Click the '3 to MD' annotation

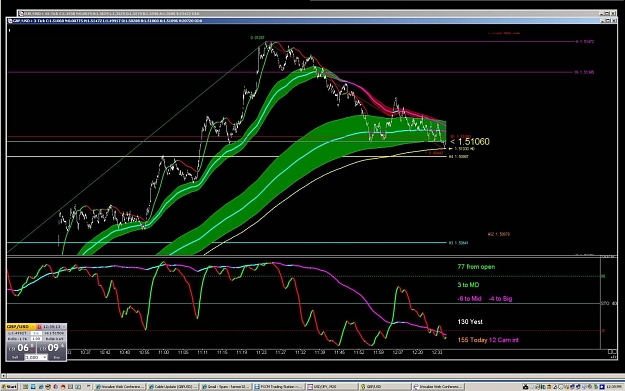tap(468, 285)
